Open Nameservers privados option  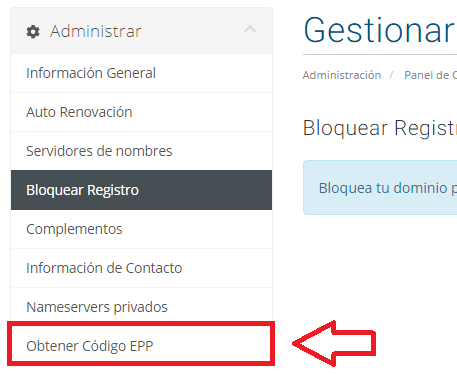(x=141, y=307)
